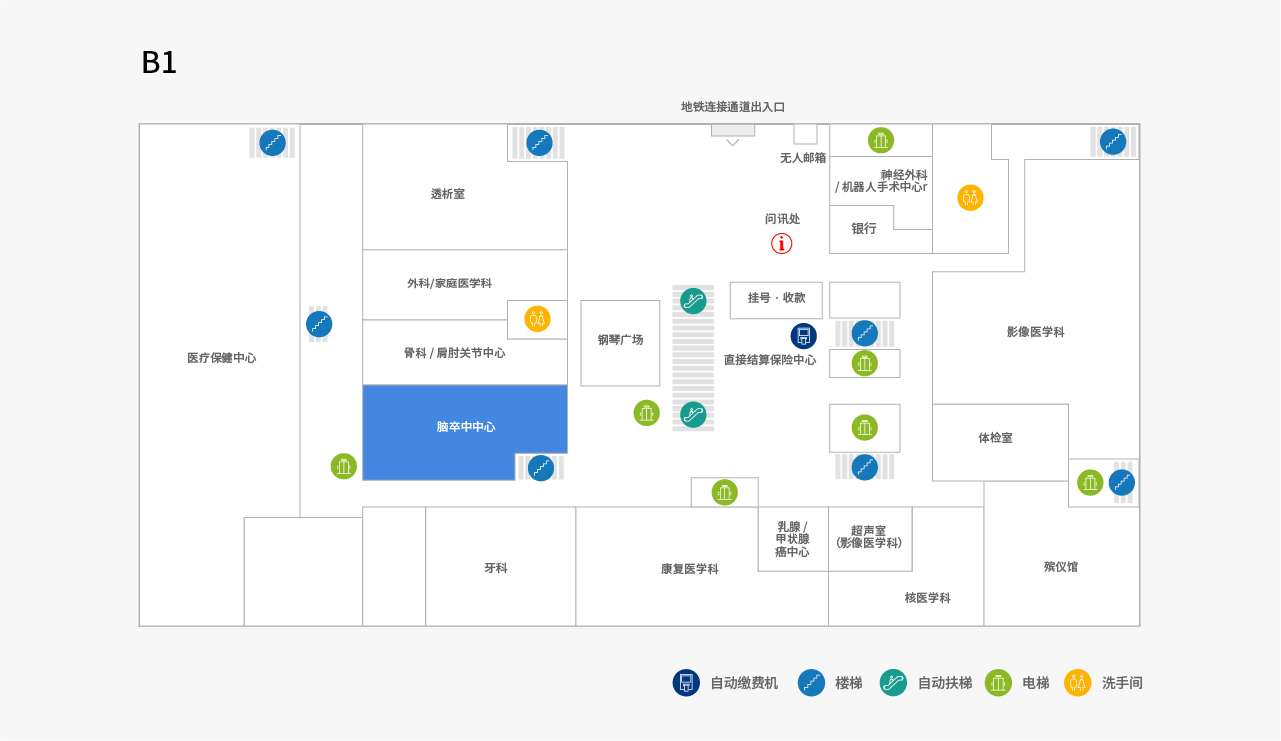Click the elevator icon above 神经外科
The image size is (1281, 741).
pyautogui.click(x=881, y=141)
